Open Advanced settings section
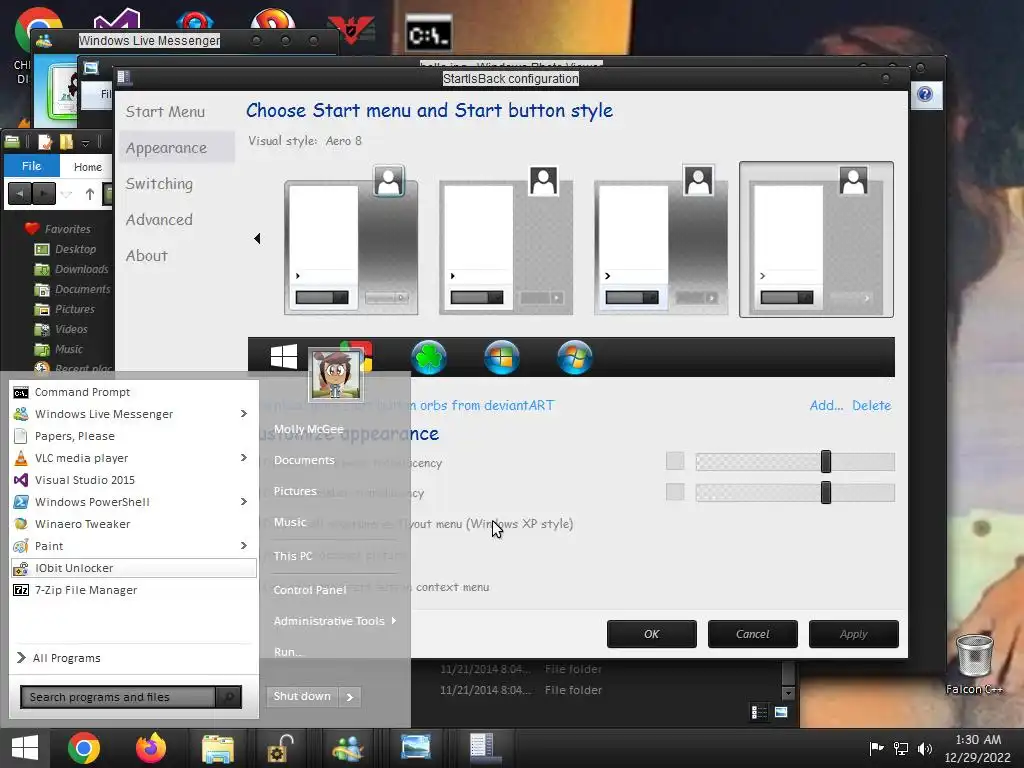1024x768 pixels. tap(159, 219)
